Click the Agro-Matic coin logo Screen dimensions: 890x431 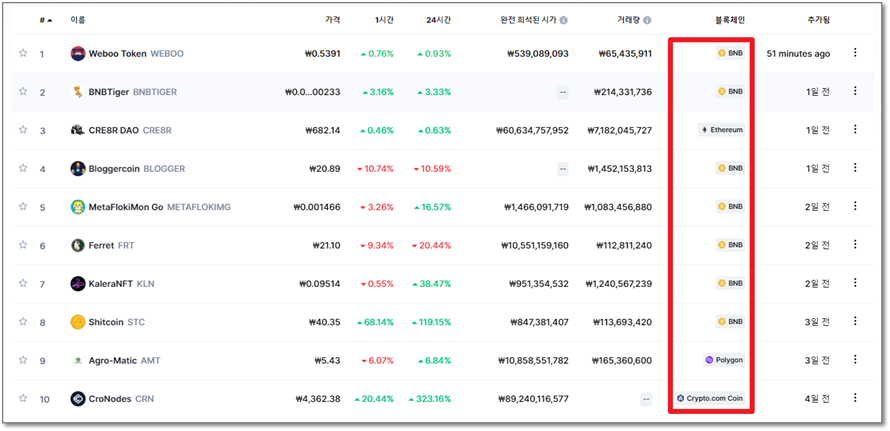click(78, 361)
